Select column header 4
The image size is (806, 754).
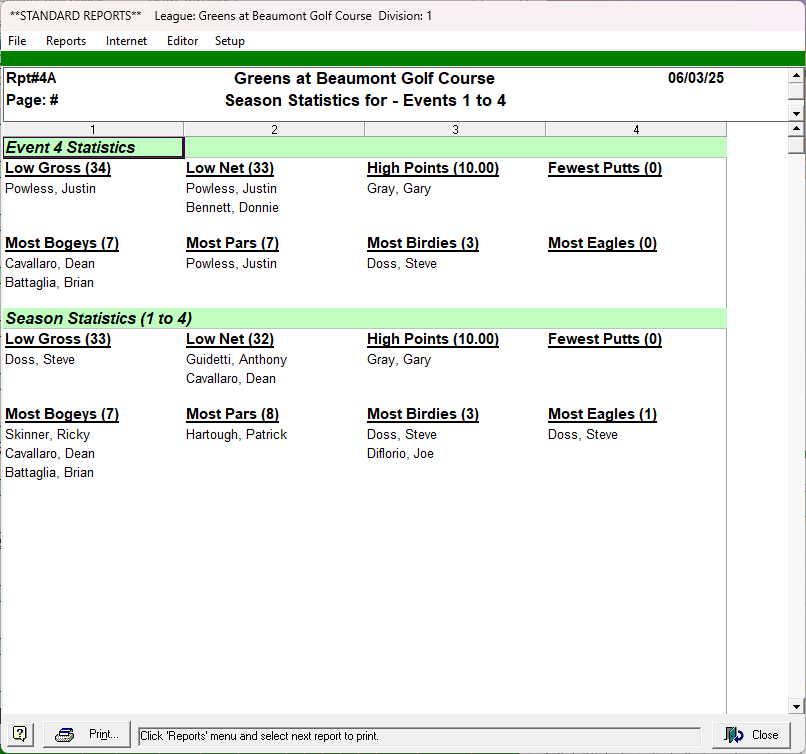tap(636, 129)
